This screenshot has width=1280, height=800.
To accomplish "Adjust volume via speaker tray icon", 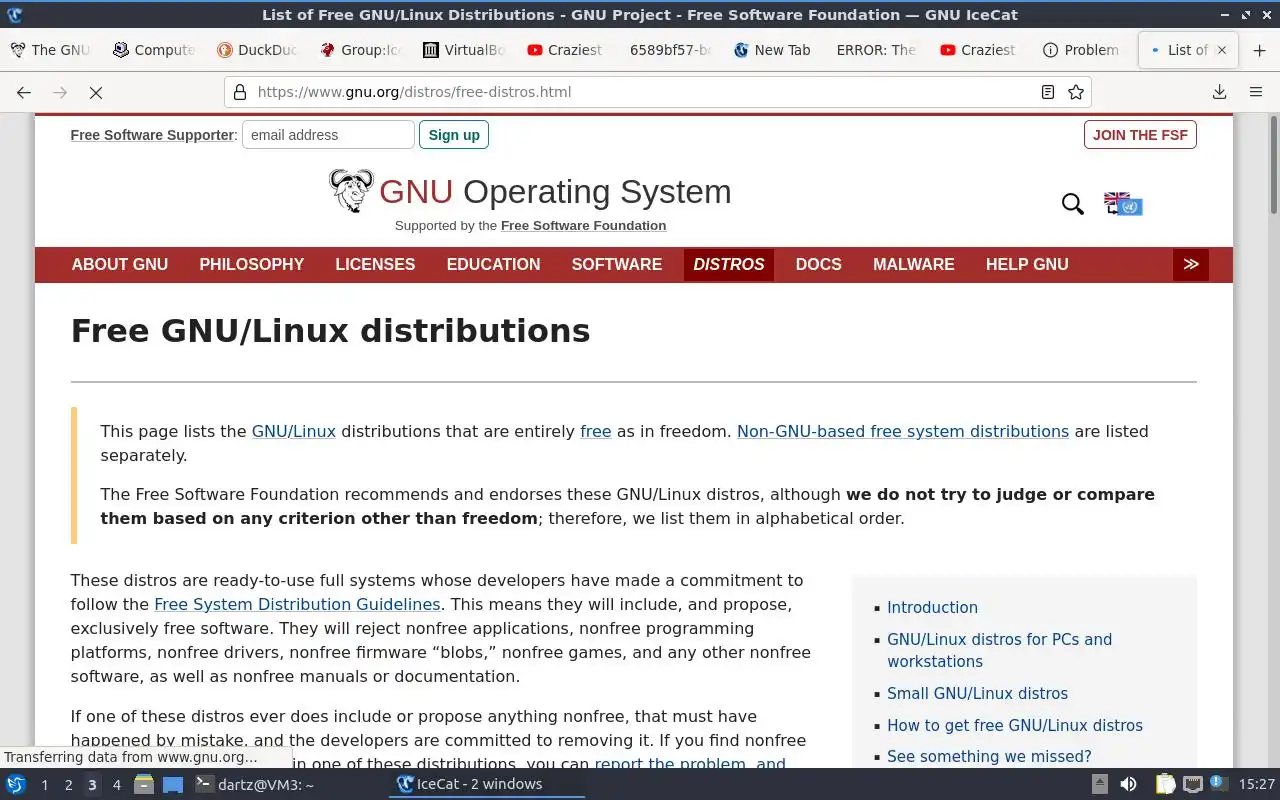I will coord(1128,785).
